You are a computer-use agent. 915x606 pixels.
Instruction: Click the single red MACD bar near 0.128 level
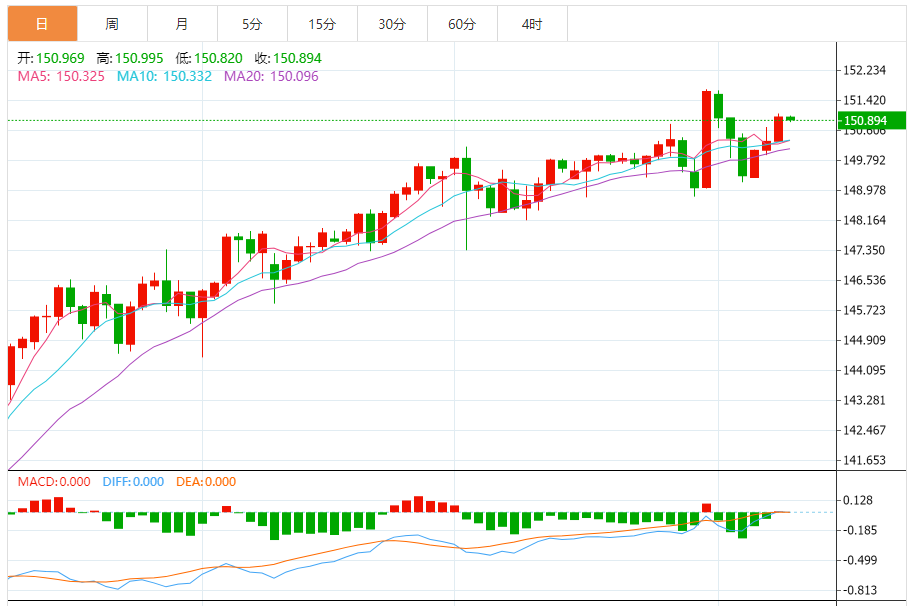[x=706, y=508]
